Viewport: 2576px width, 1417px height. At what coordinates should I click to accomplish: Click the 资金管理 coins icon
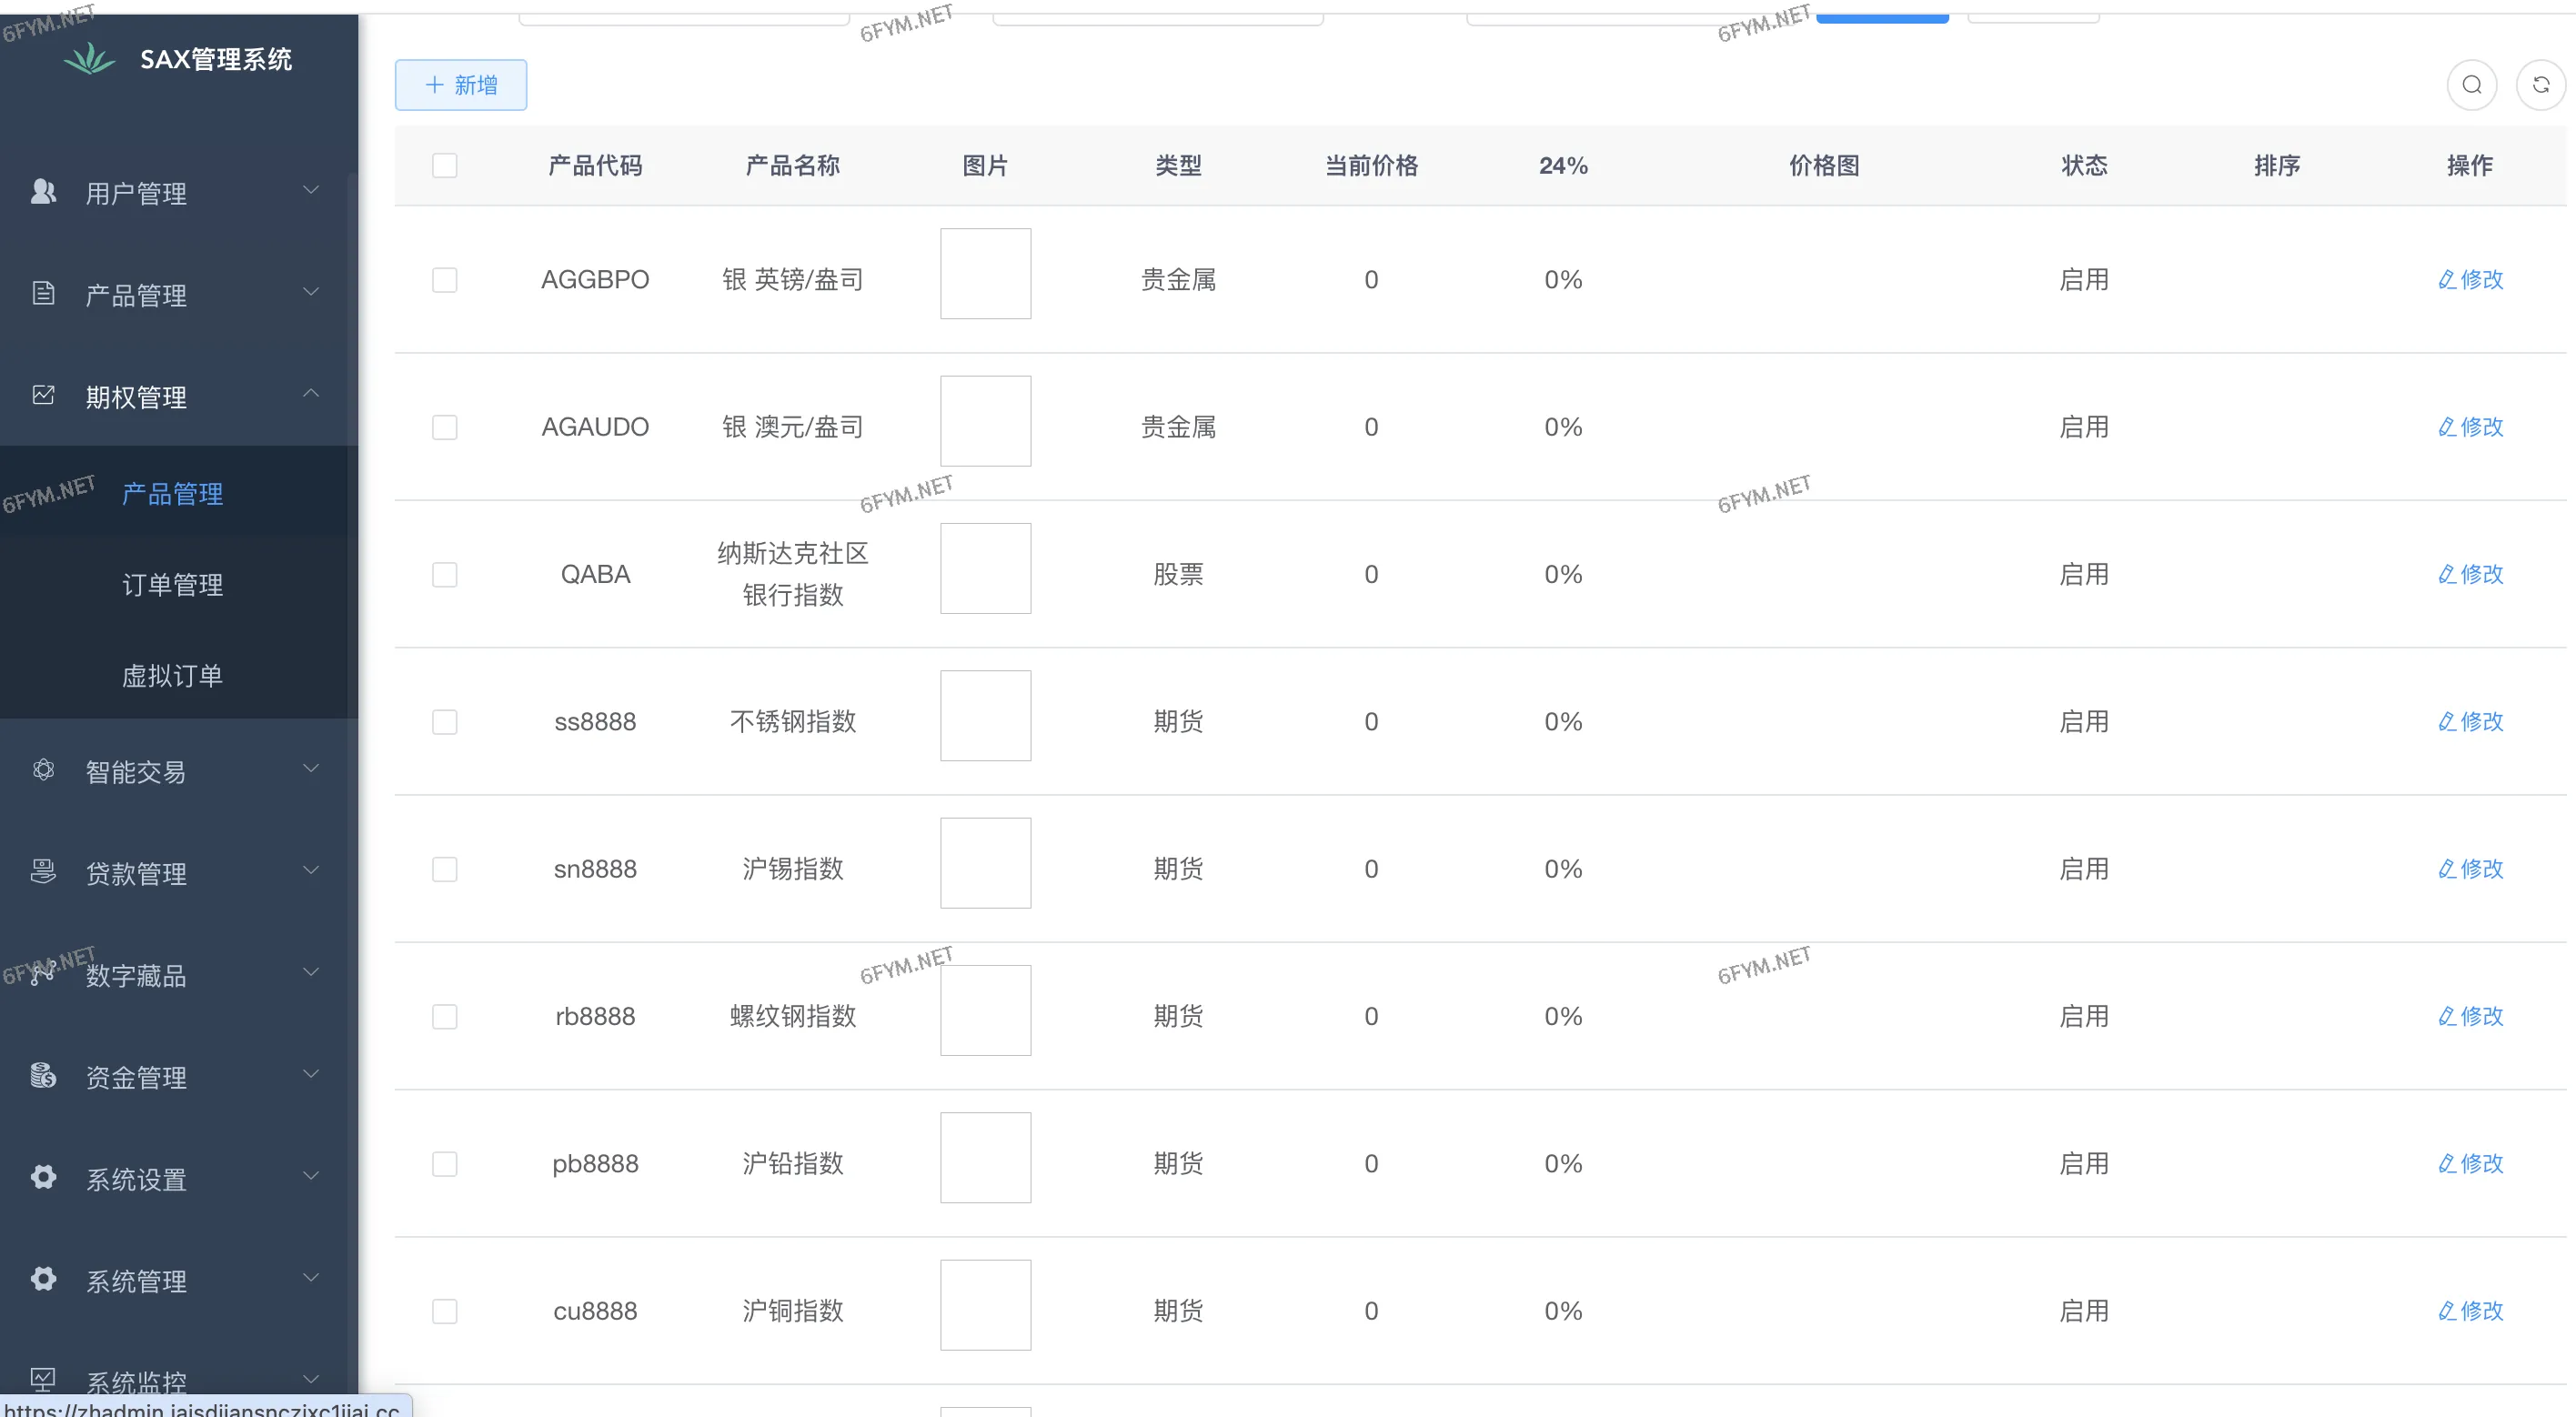43,1075
